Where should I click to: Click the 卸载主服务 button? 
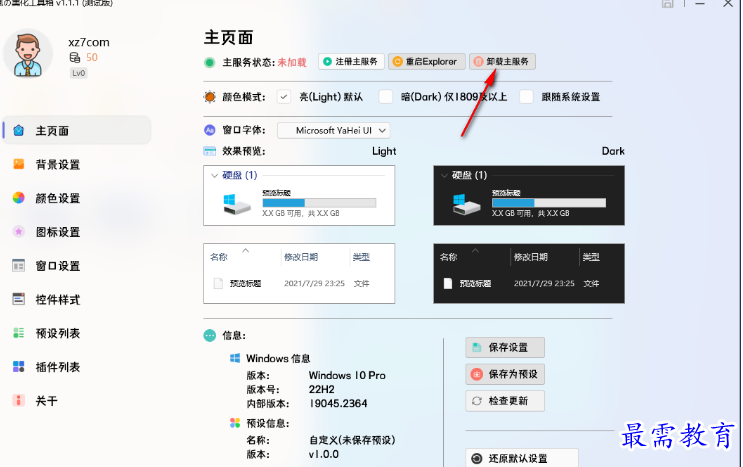(502, 62)
